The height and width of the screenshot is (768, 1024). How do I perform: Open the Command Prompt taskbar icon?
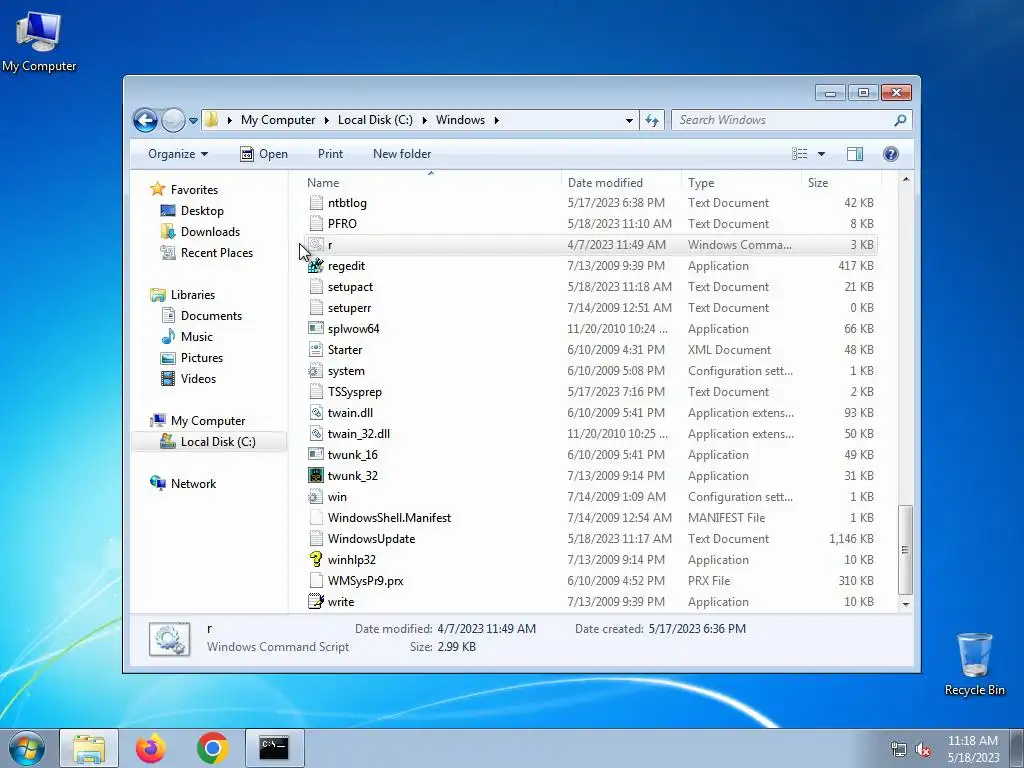click(x=274, y=748)
